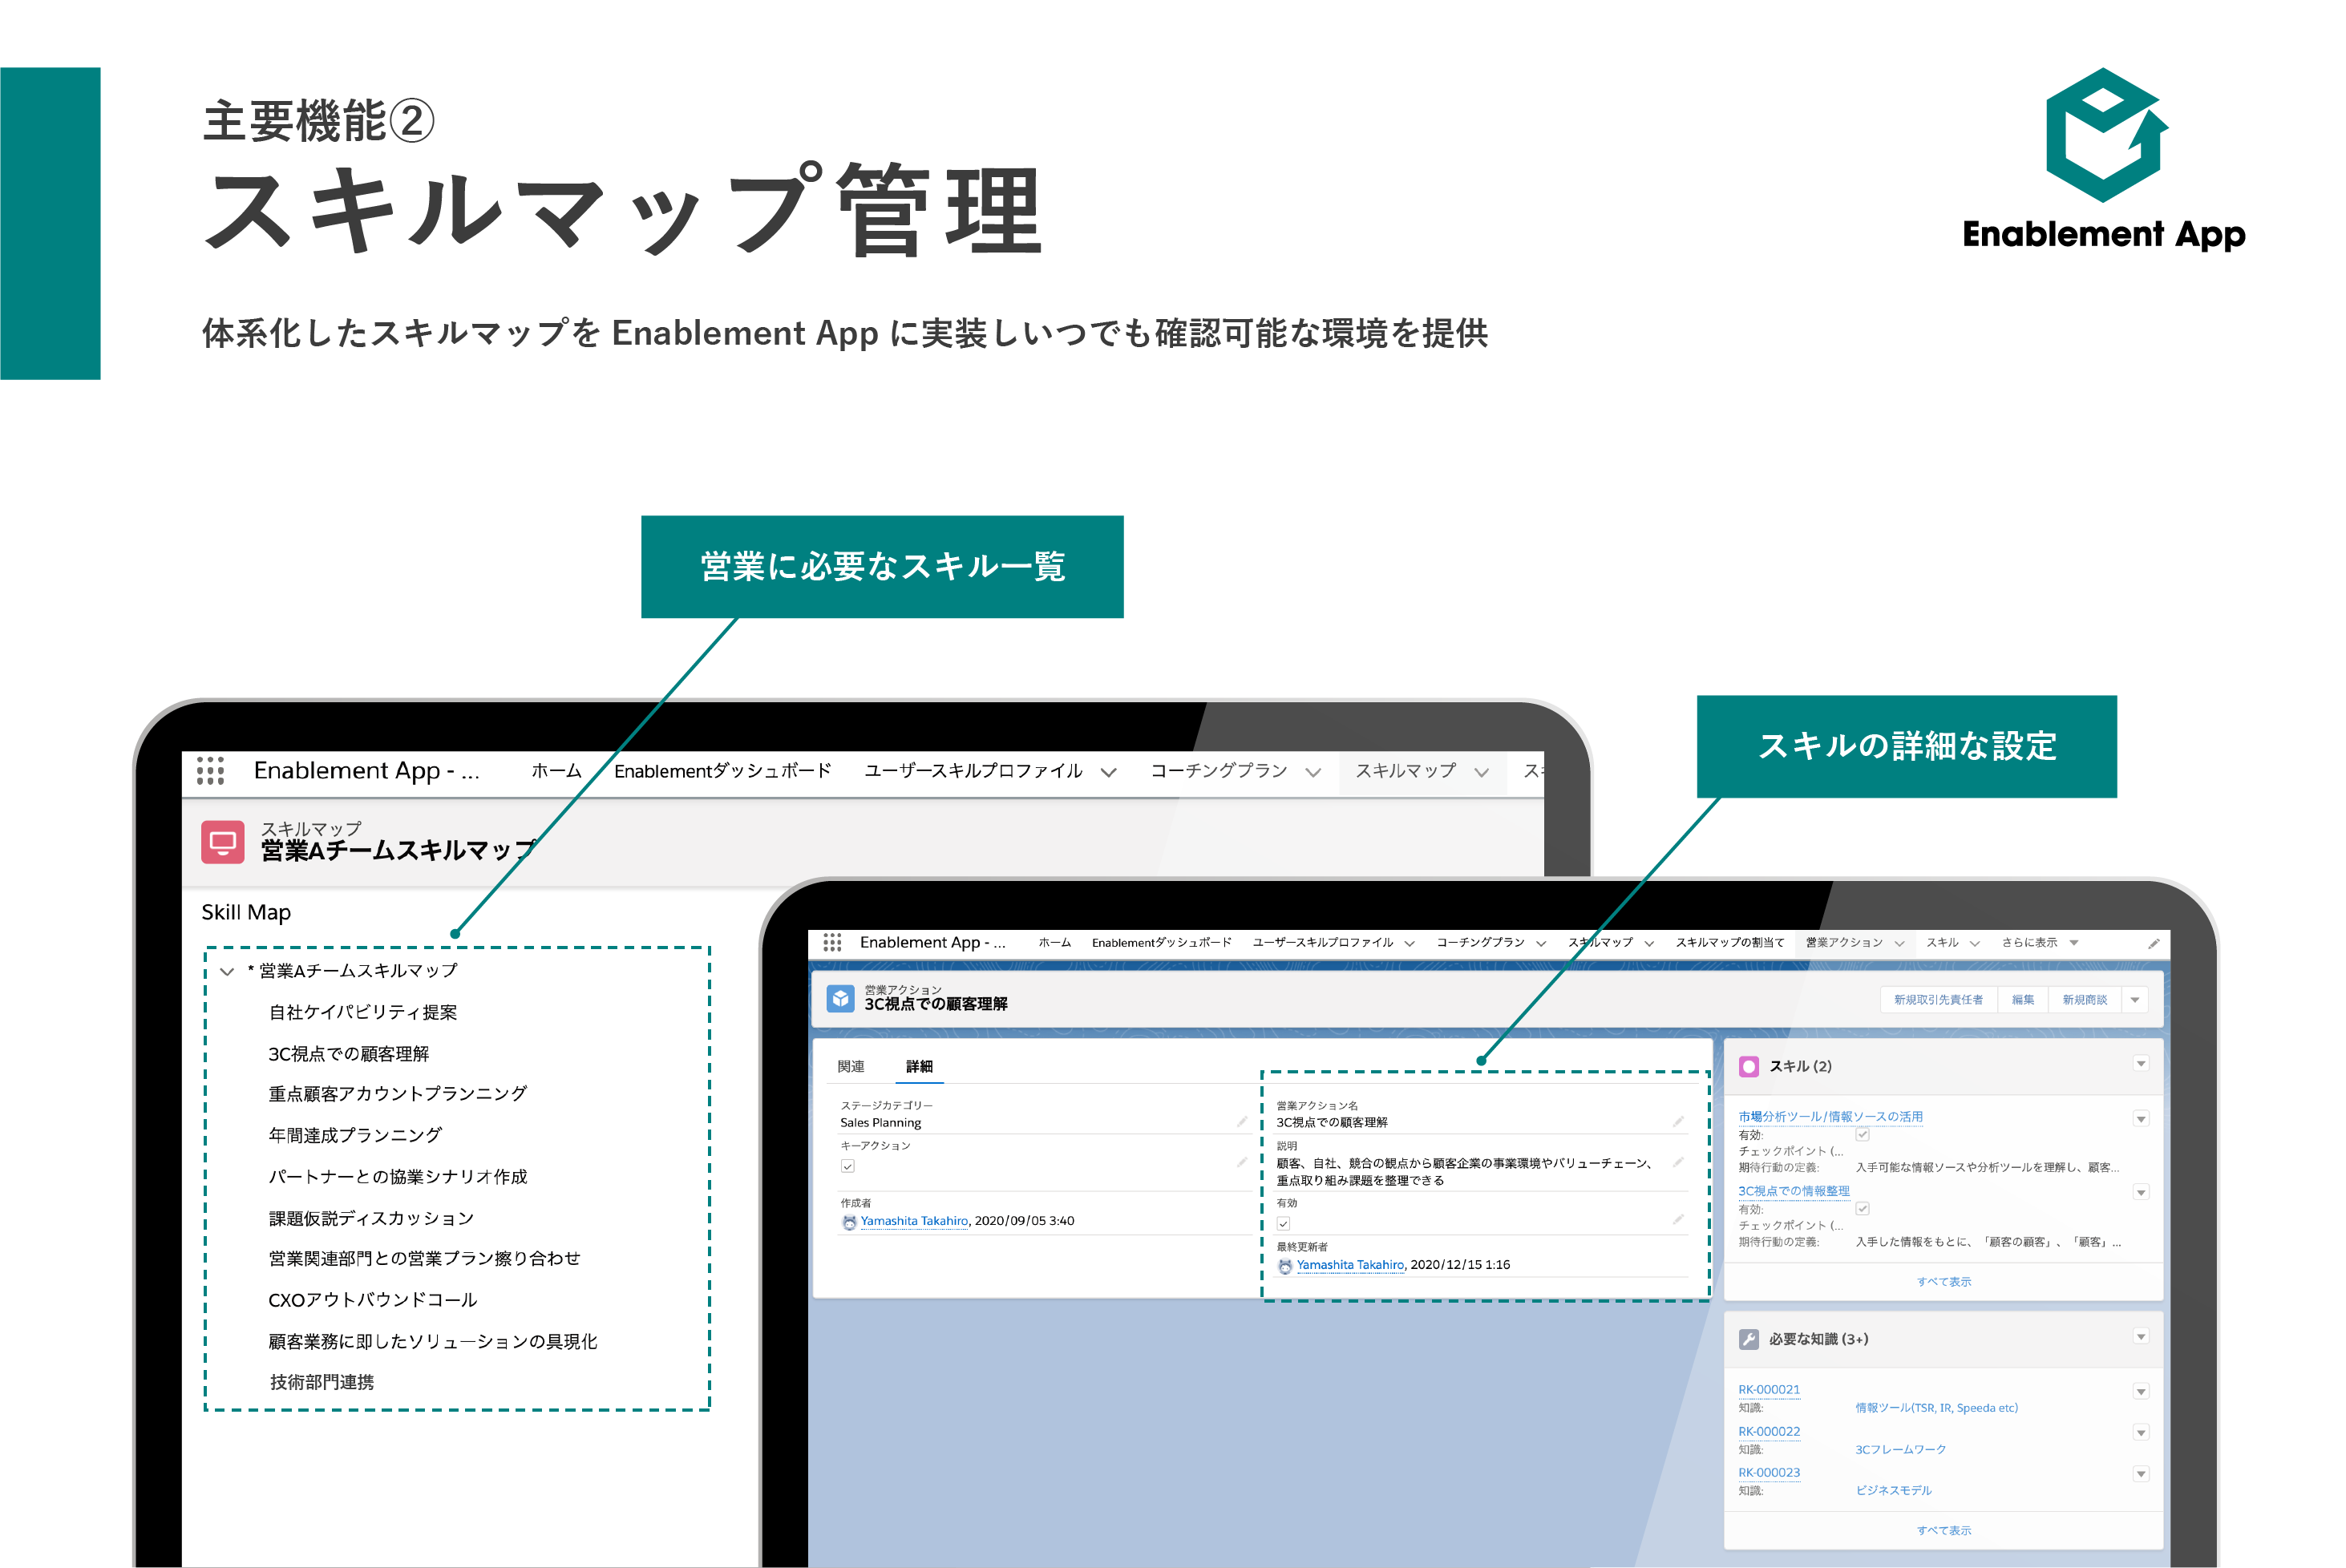Go to ホーム tab in the front window
Viewport: 2346px width, 1568px height.
(x=1054, y=943)
